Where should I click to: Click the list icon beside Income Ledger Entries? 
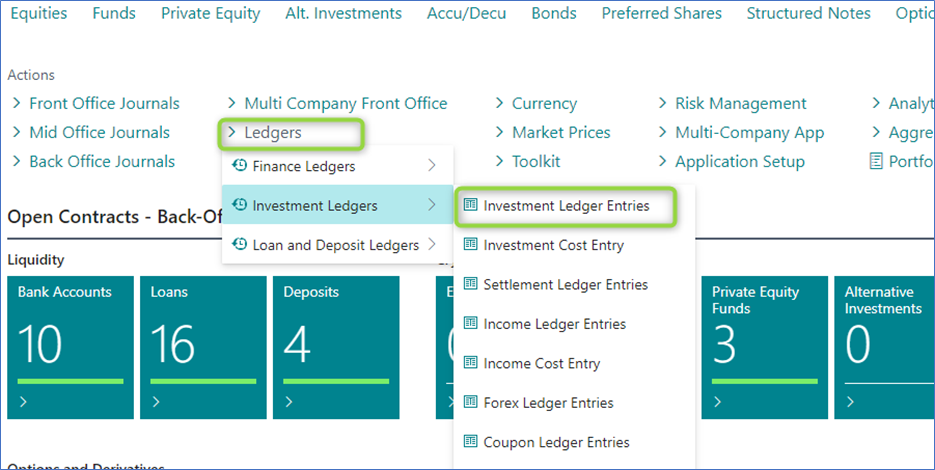[471, 324]
